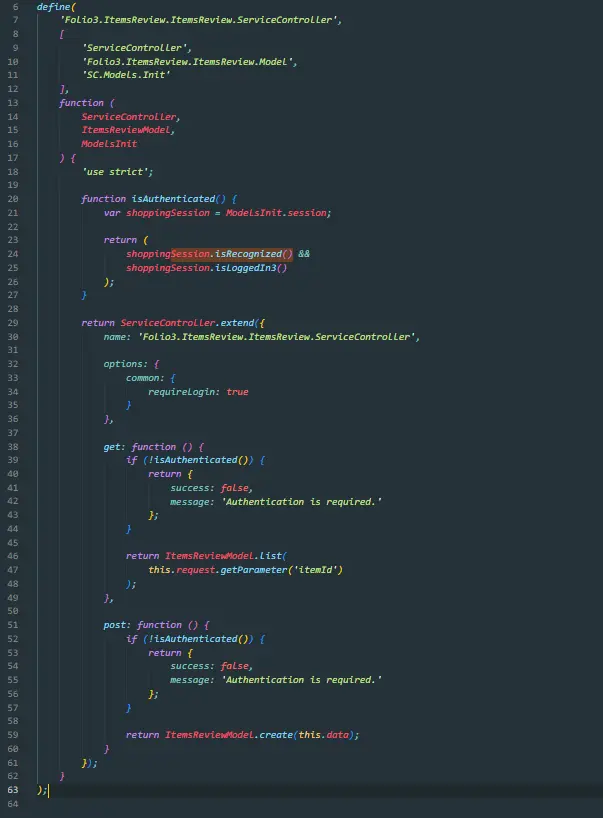
Task: Click the requireLogin property key
Action: pyautogui.click(x=184, y=392)
